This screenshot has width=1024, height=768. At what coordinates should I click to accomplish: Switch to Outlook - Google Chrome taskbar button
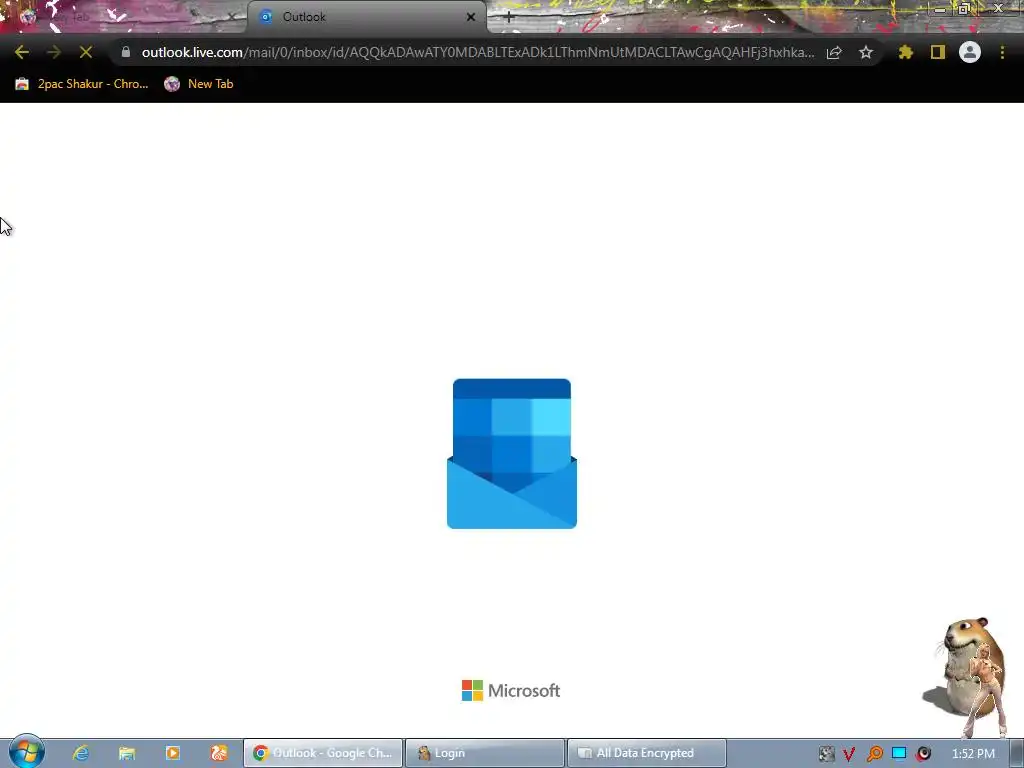point(323,753)
